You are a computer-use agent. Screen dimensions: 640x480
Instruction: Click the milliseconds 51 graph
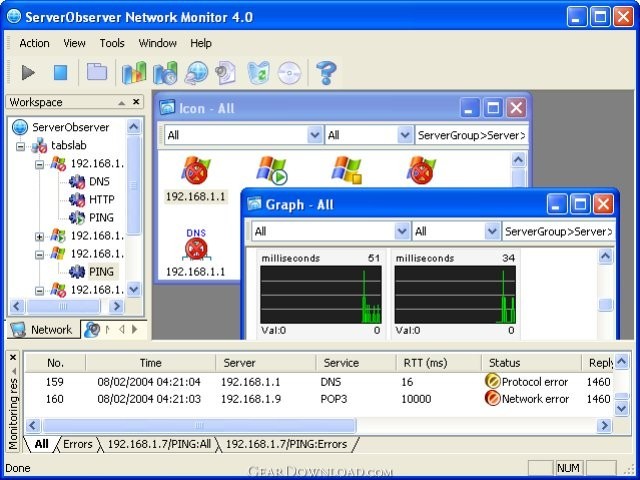(x=321, y=294)
